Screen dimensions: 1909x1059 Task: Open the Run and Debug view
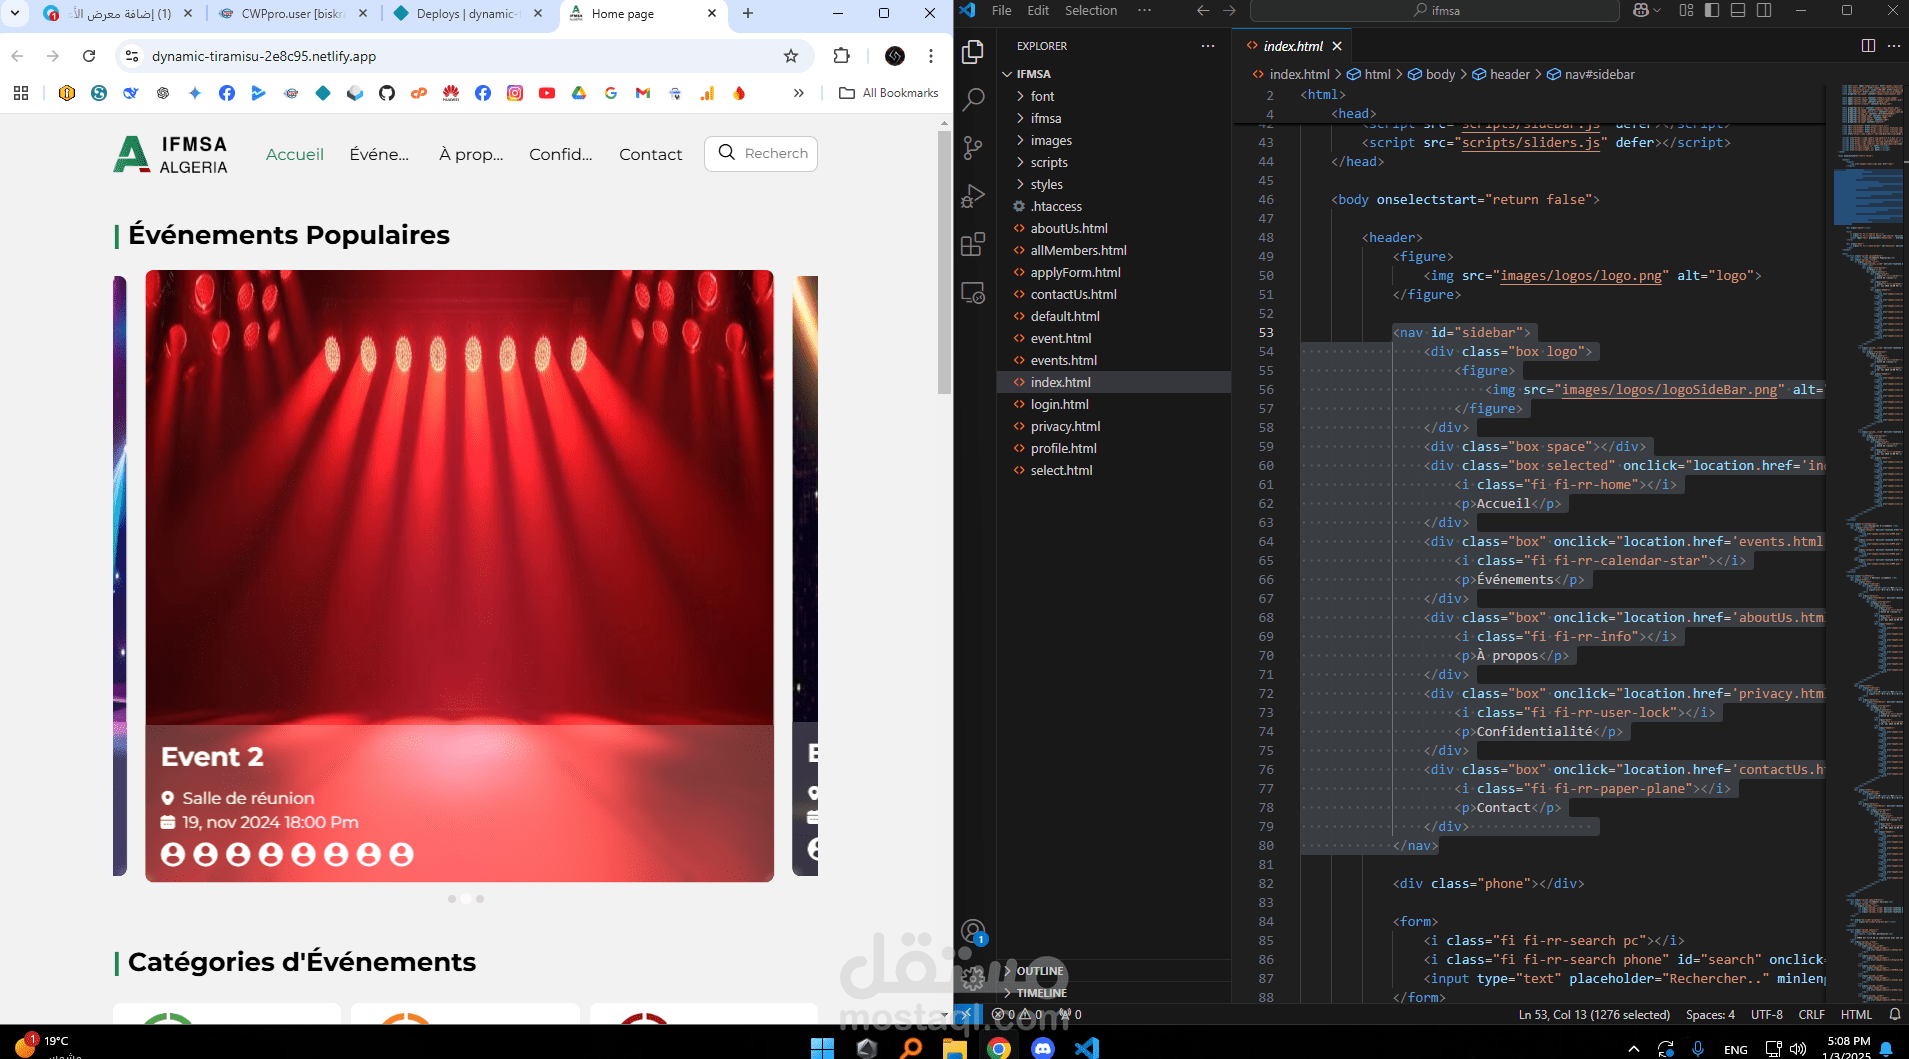(973, 196)
